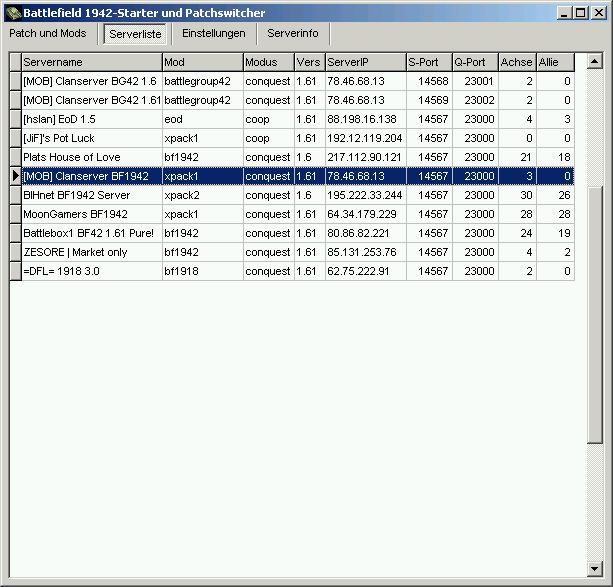Sort by ServerIP column header
Viewport: 613px width, 587px height.
click(366, 62)
